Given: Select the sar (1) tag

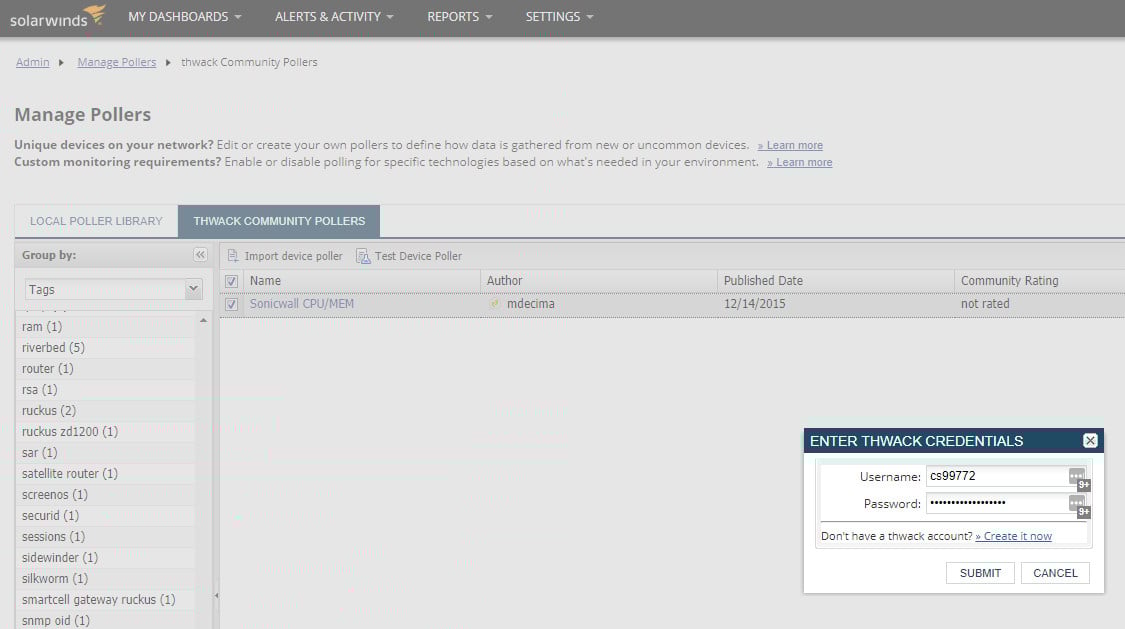Looking at the screenshot, I should 105,453.
